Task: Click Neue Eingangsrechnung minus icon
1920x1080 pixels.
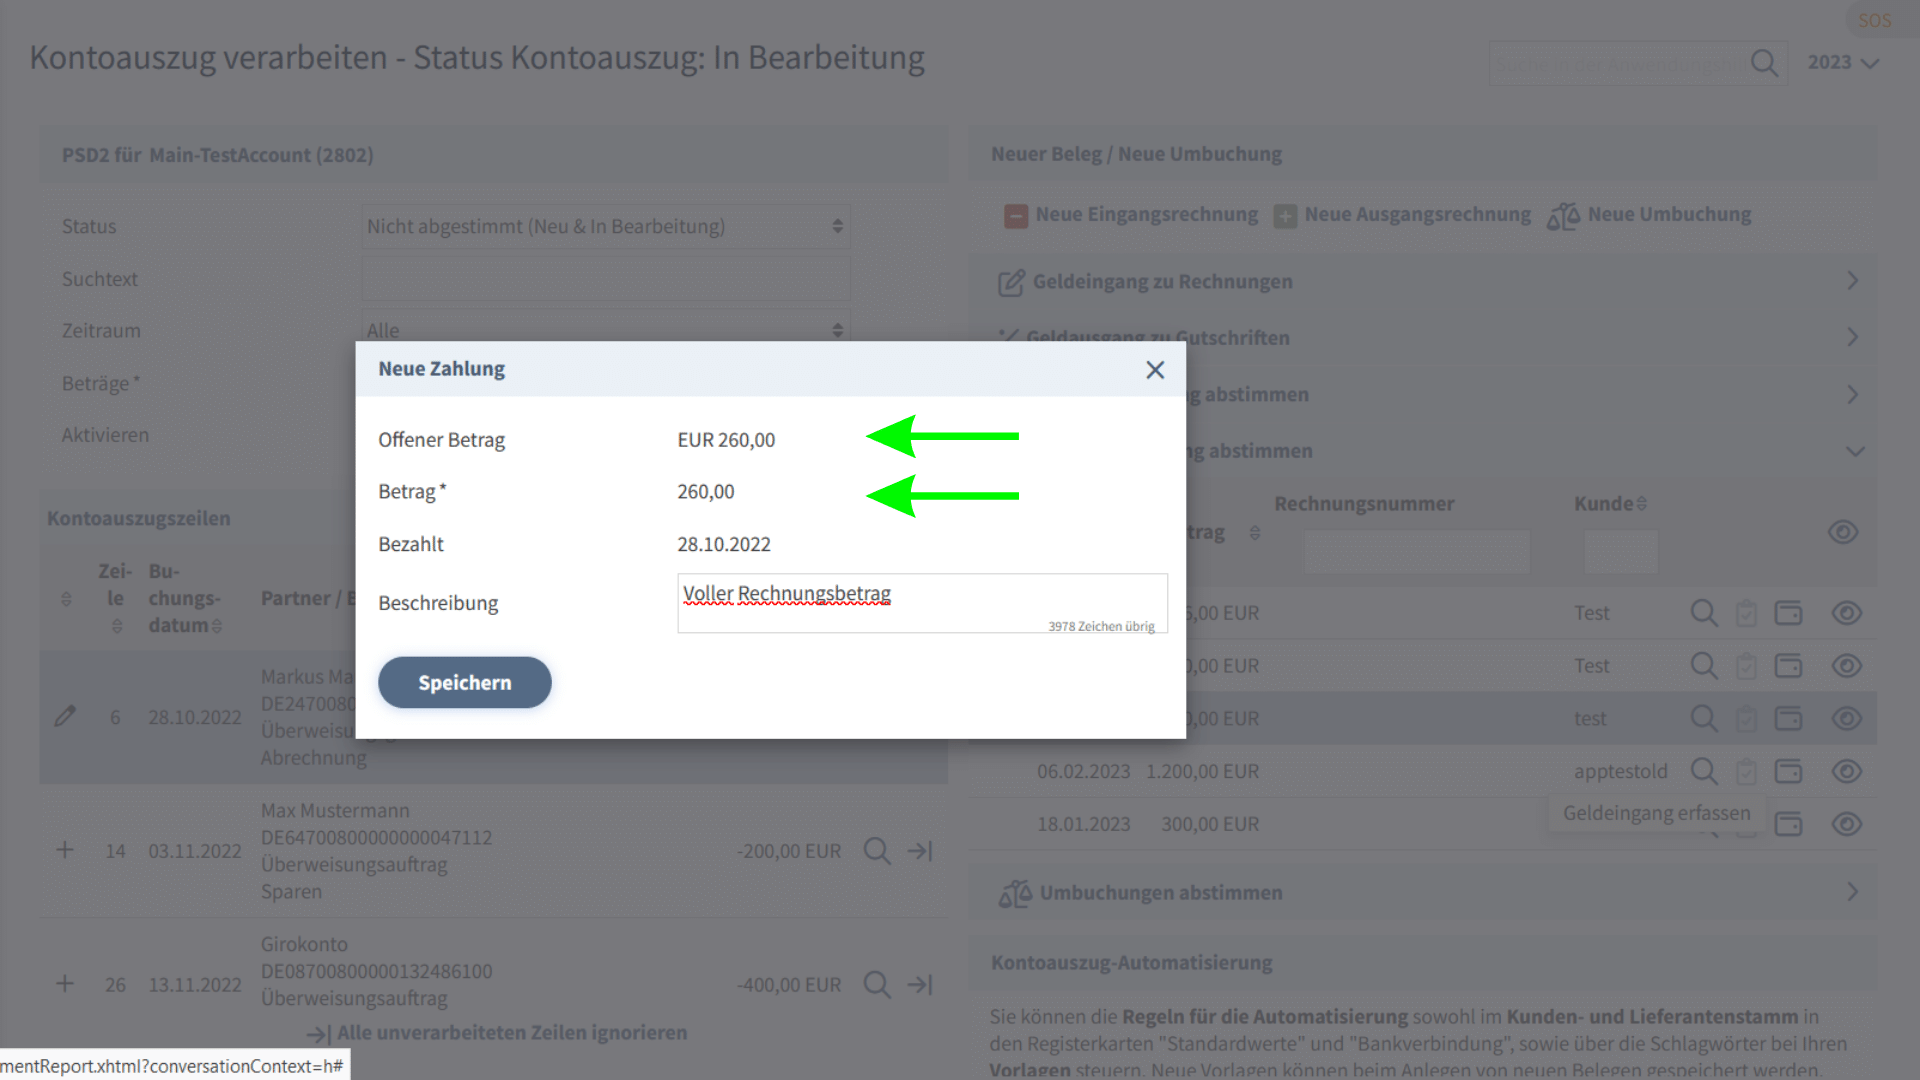Action: [1015, 216]
